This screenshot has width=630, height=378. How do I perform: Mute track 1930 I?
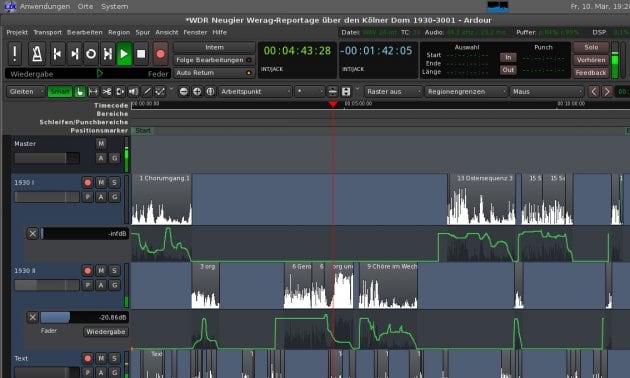(101, 182)
